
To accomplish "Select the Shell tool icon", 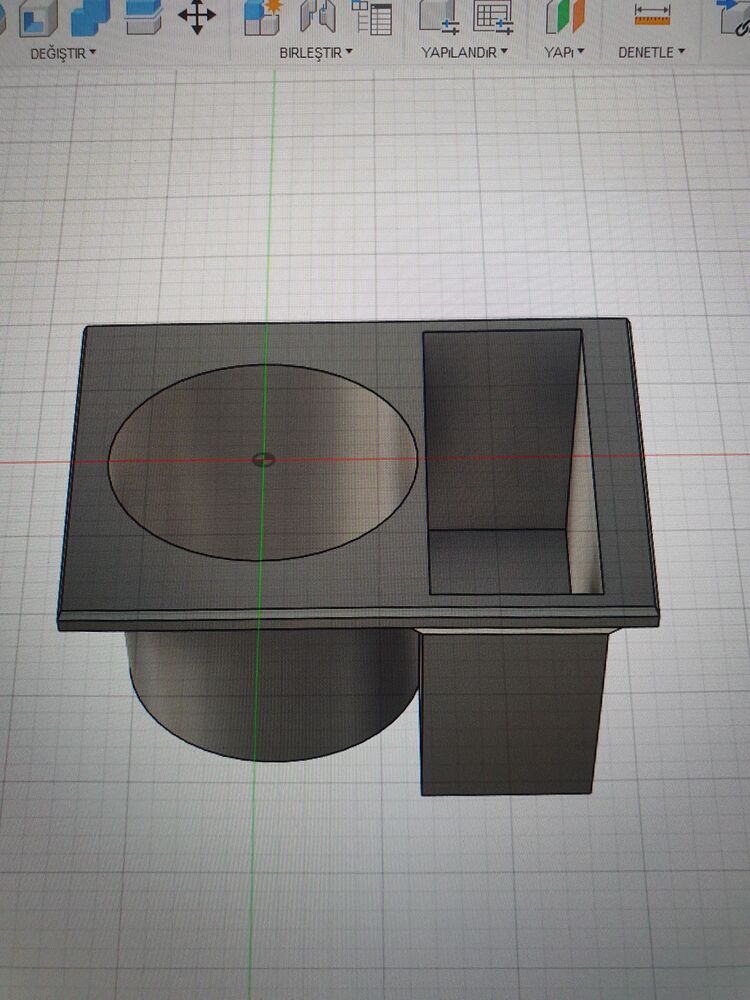I will pyautogui.click(x=38, y=17).
